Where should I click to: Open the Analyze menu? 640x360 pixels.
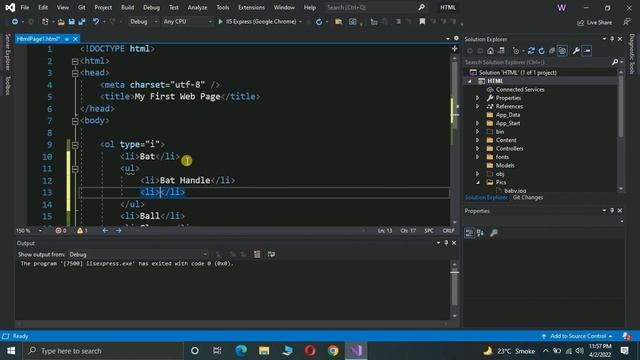click(197, 7)
